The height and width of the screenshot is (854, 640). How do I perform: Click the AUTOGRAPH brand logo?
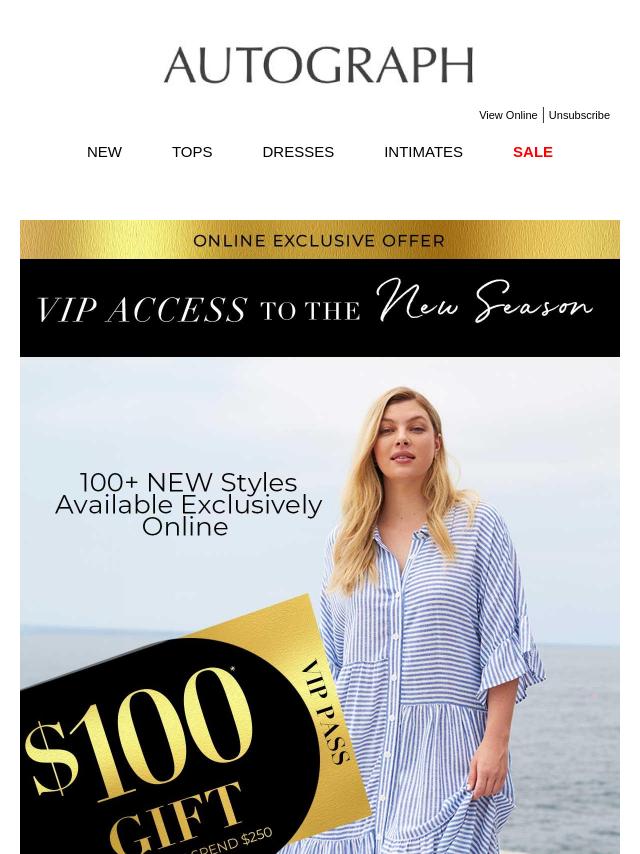pos(319,65)
